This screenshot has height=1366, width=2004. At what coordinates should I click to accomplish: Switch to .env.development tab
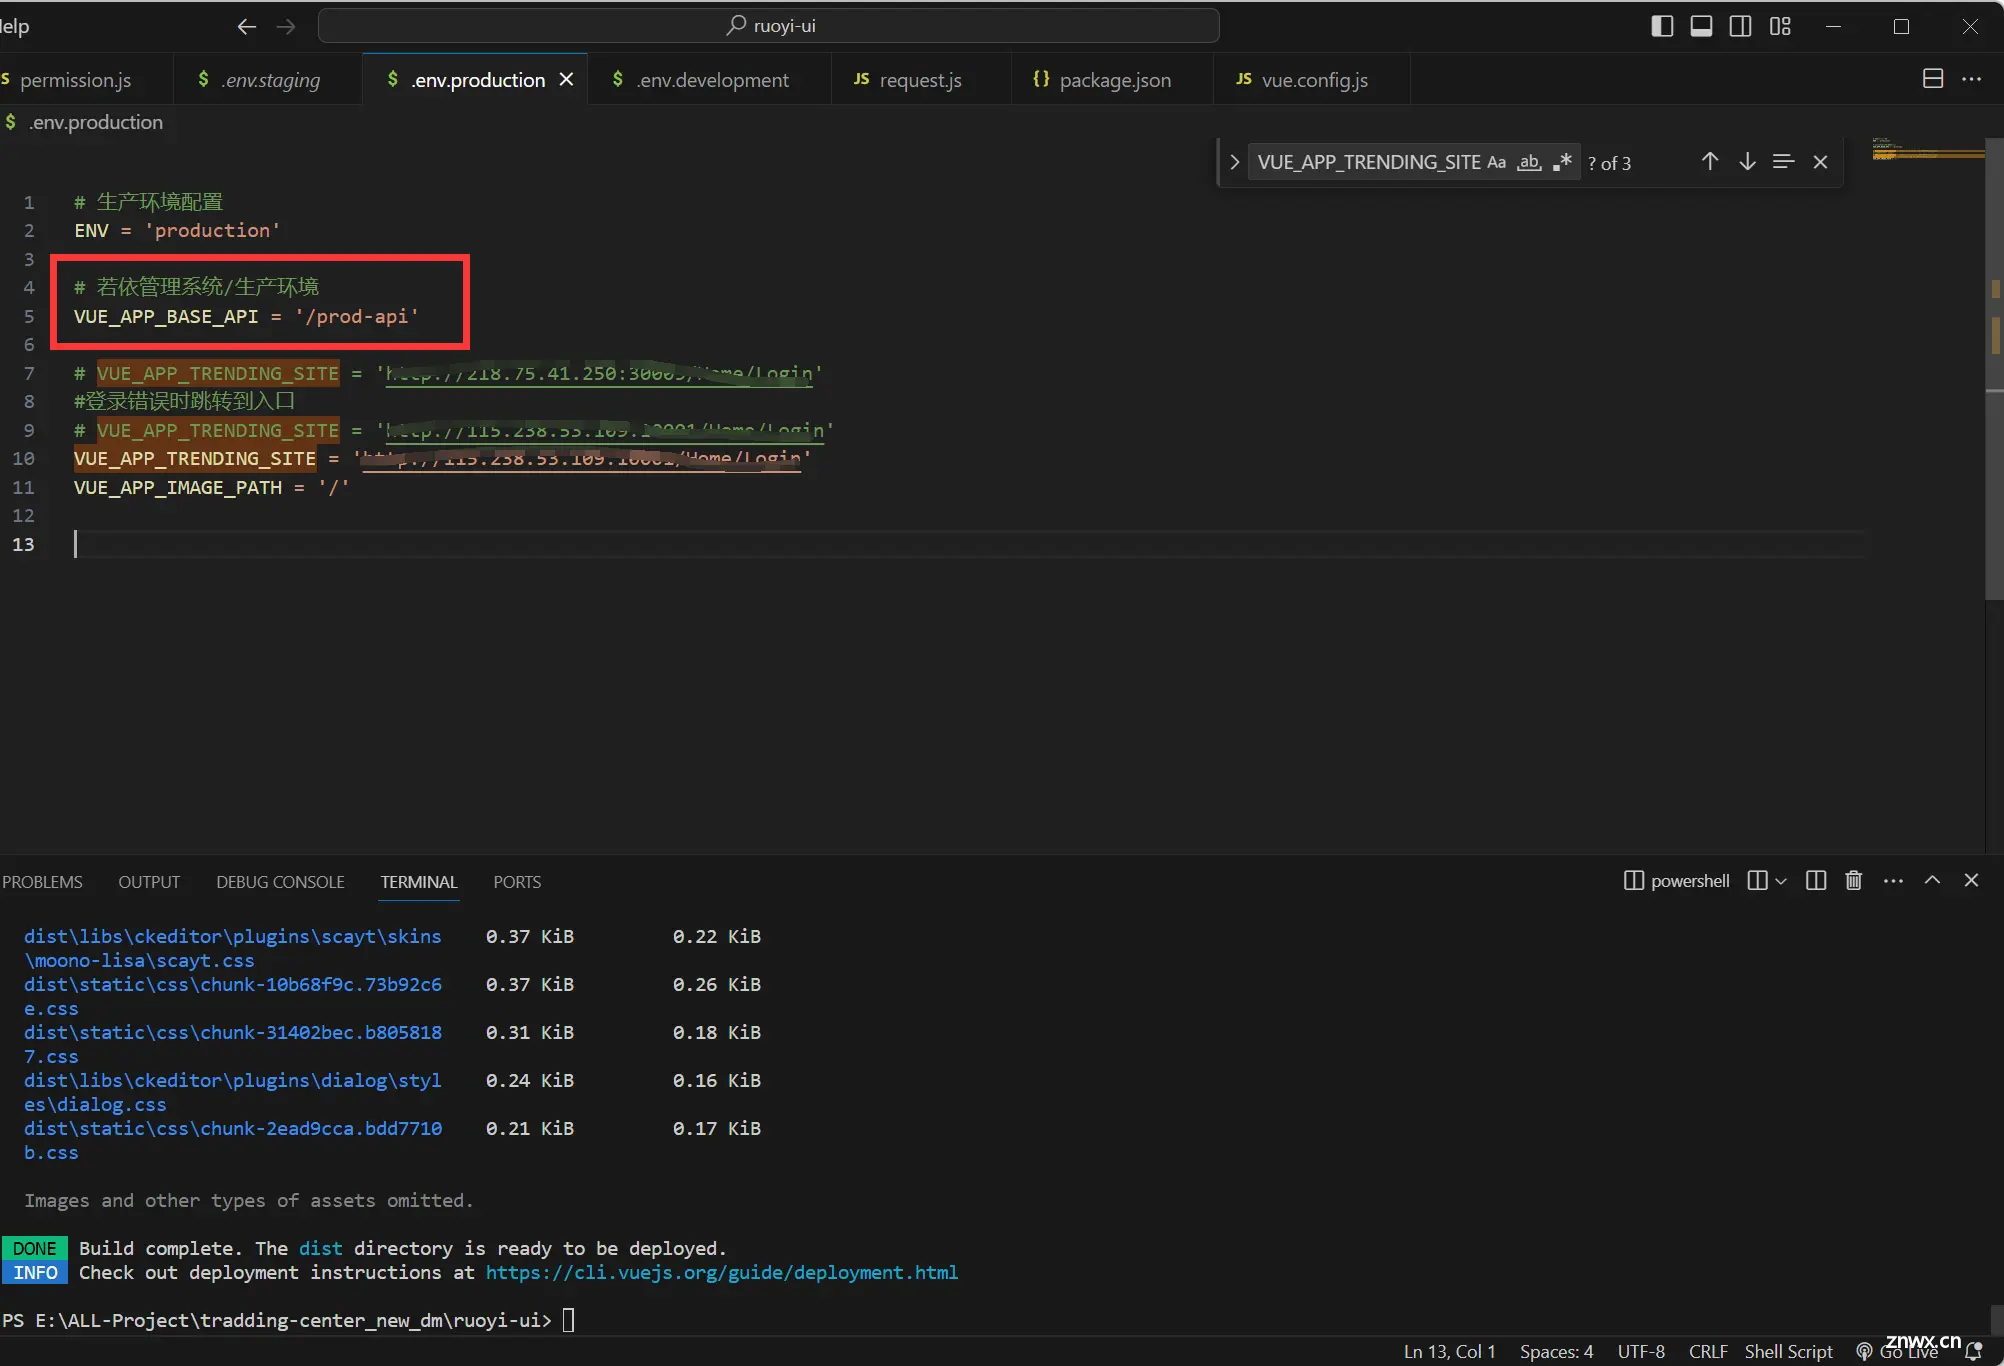pyautogui.click(x=712, y=80)
